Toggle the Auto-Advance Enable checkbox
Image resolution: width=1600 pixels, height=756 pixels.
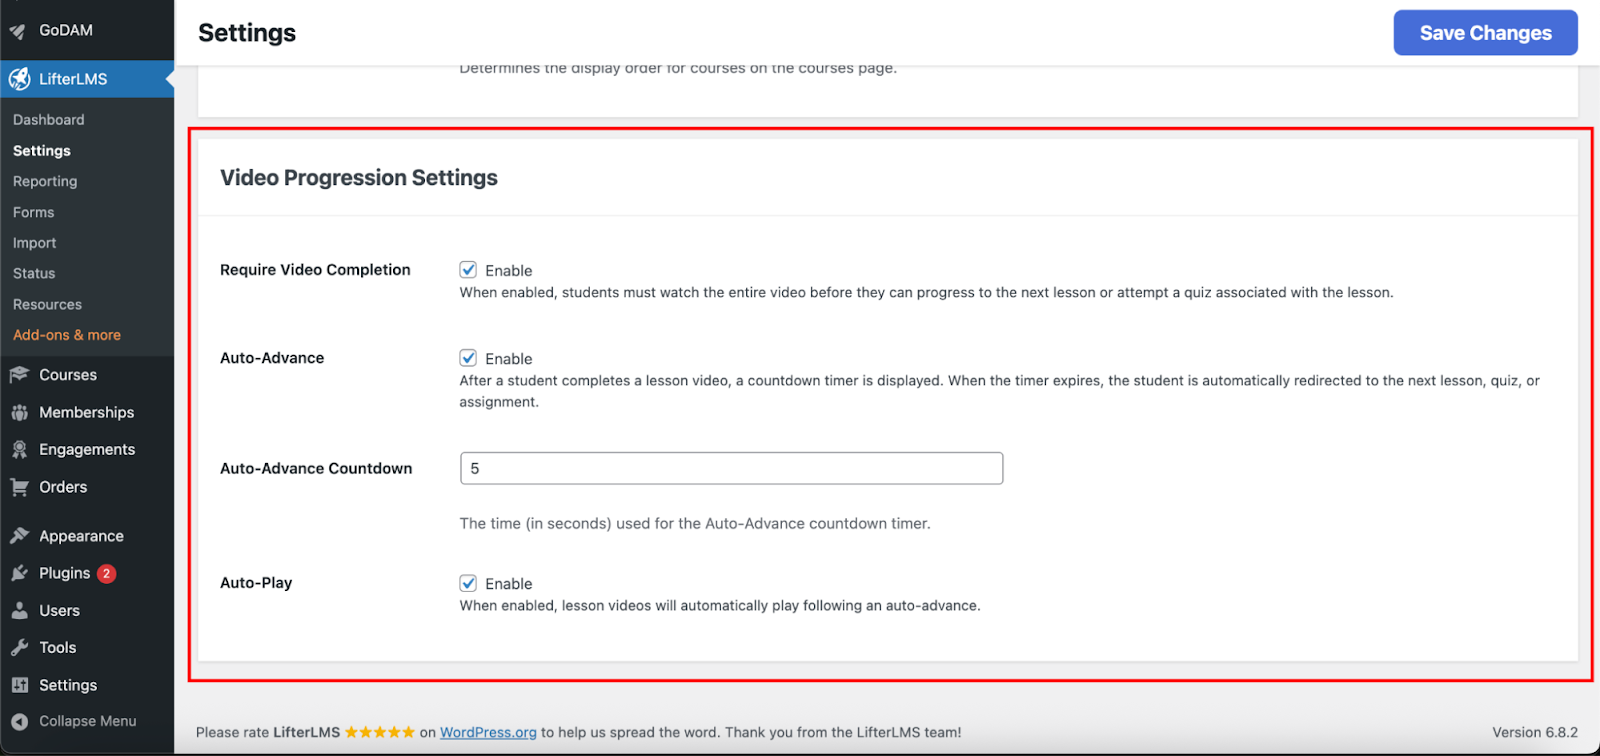coord(468,358)
